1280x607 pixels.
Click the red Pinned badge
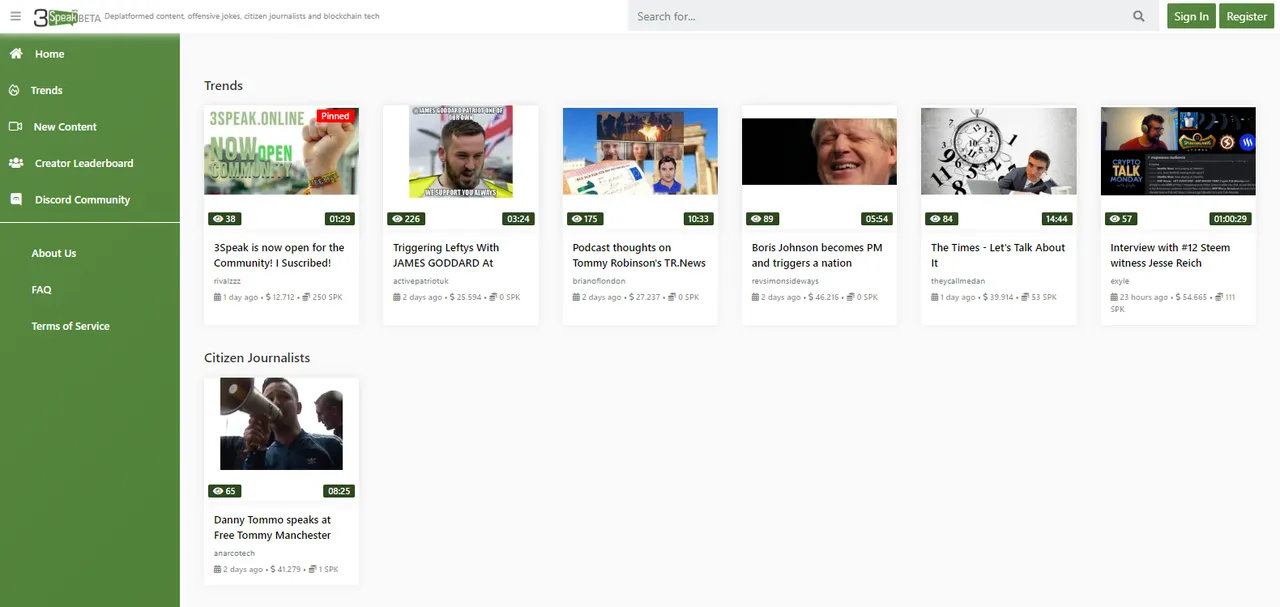click(x=335, y=116)
